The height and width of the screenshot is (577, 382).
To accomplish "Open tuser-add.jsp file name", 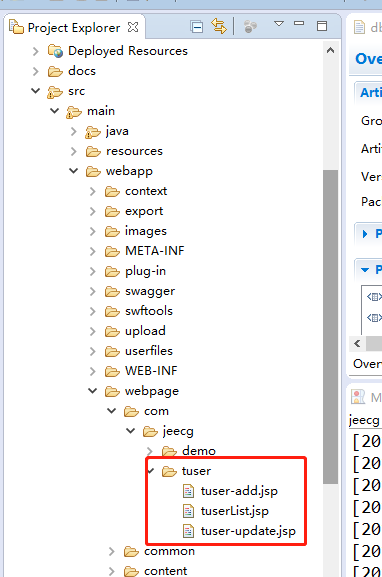I will coord(239,491).
